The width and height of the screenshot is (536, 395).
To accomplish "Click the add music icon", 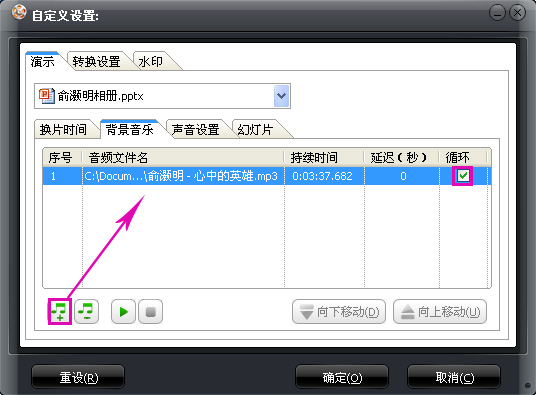I will coord(60,311).
